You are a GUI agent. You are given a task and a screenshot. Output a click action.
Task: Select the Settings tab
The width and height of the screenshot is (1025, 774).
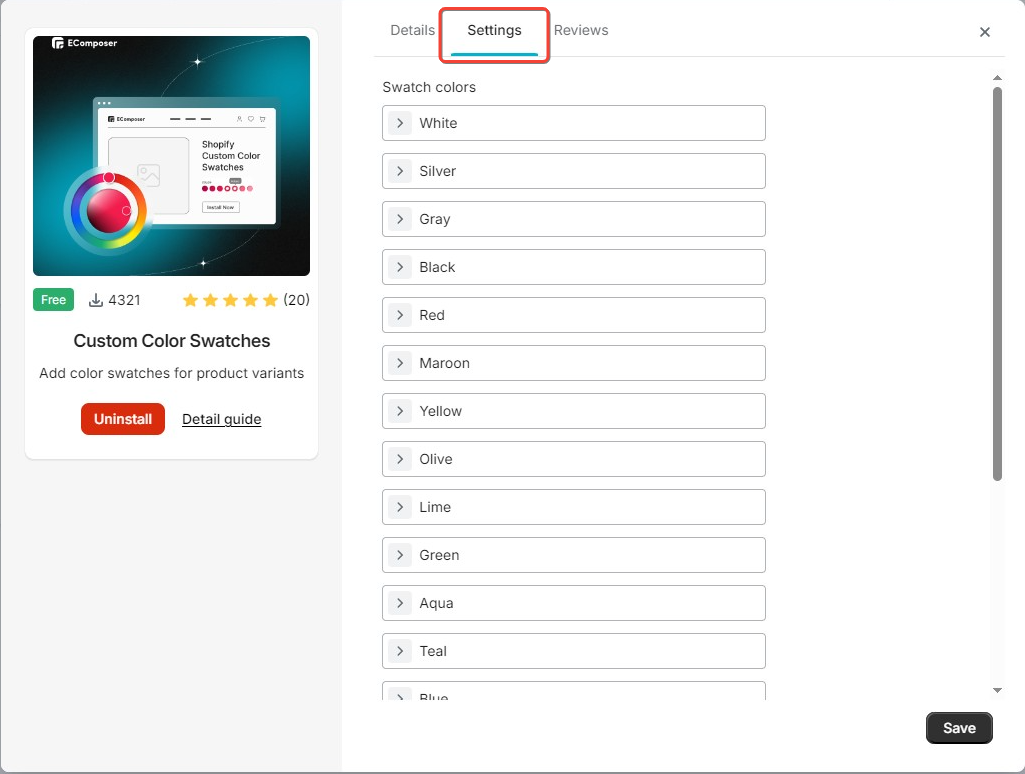494,31
